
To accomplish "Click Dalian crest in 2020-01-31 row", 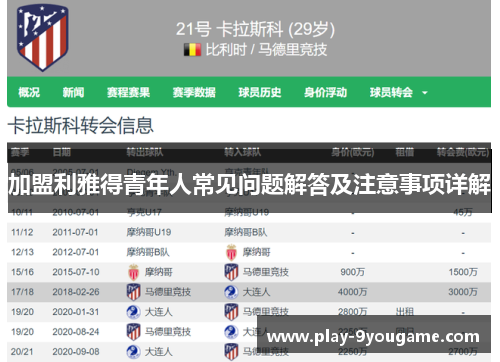I will tap(133, 312).
